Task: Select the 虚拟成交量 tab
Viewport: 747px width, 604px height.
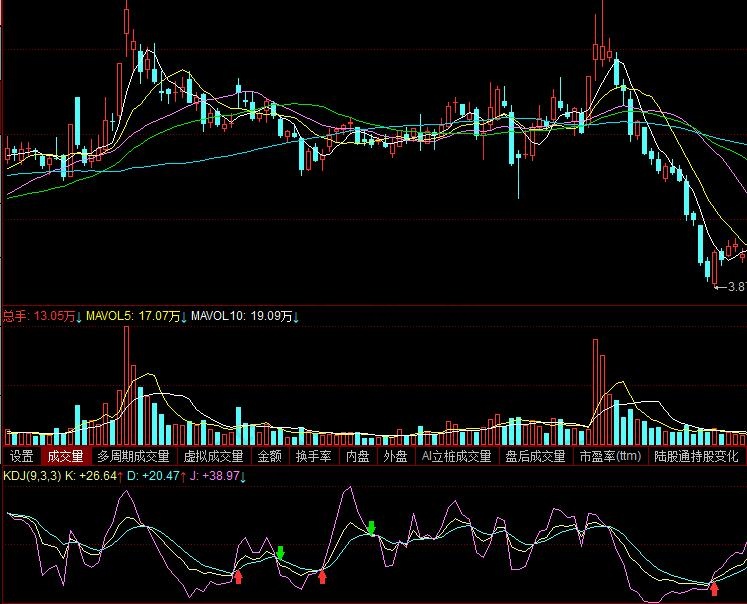Action: [213, 456]
